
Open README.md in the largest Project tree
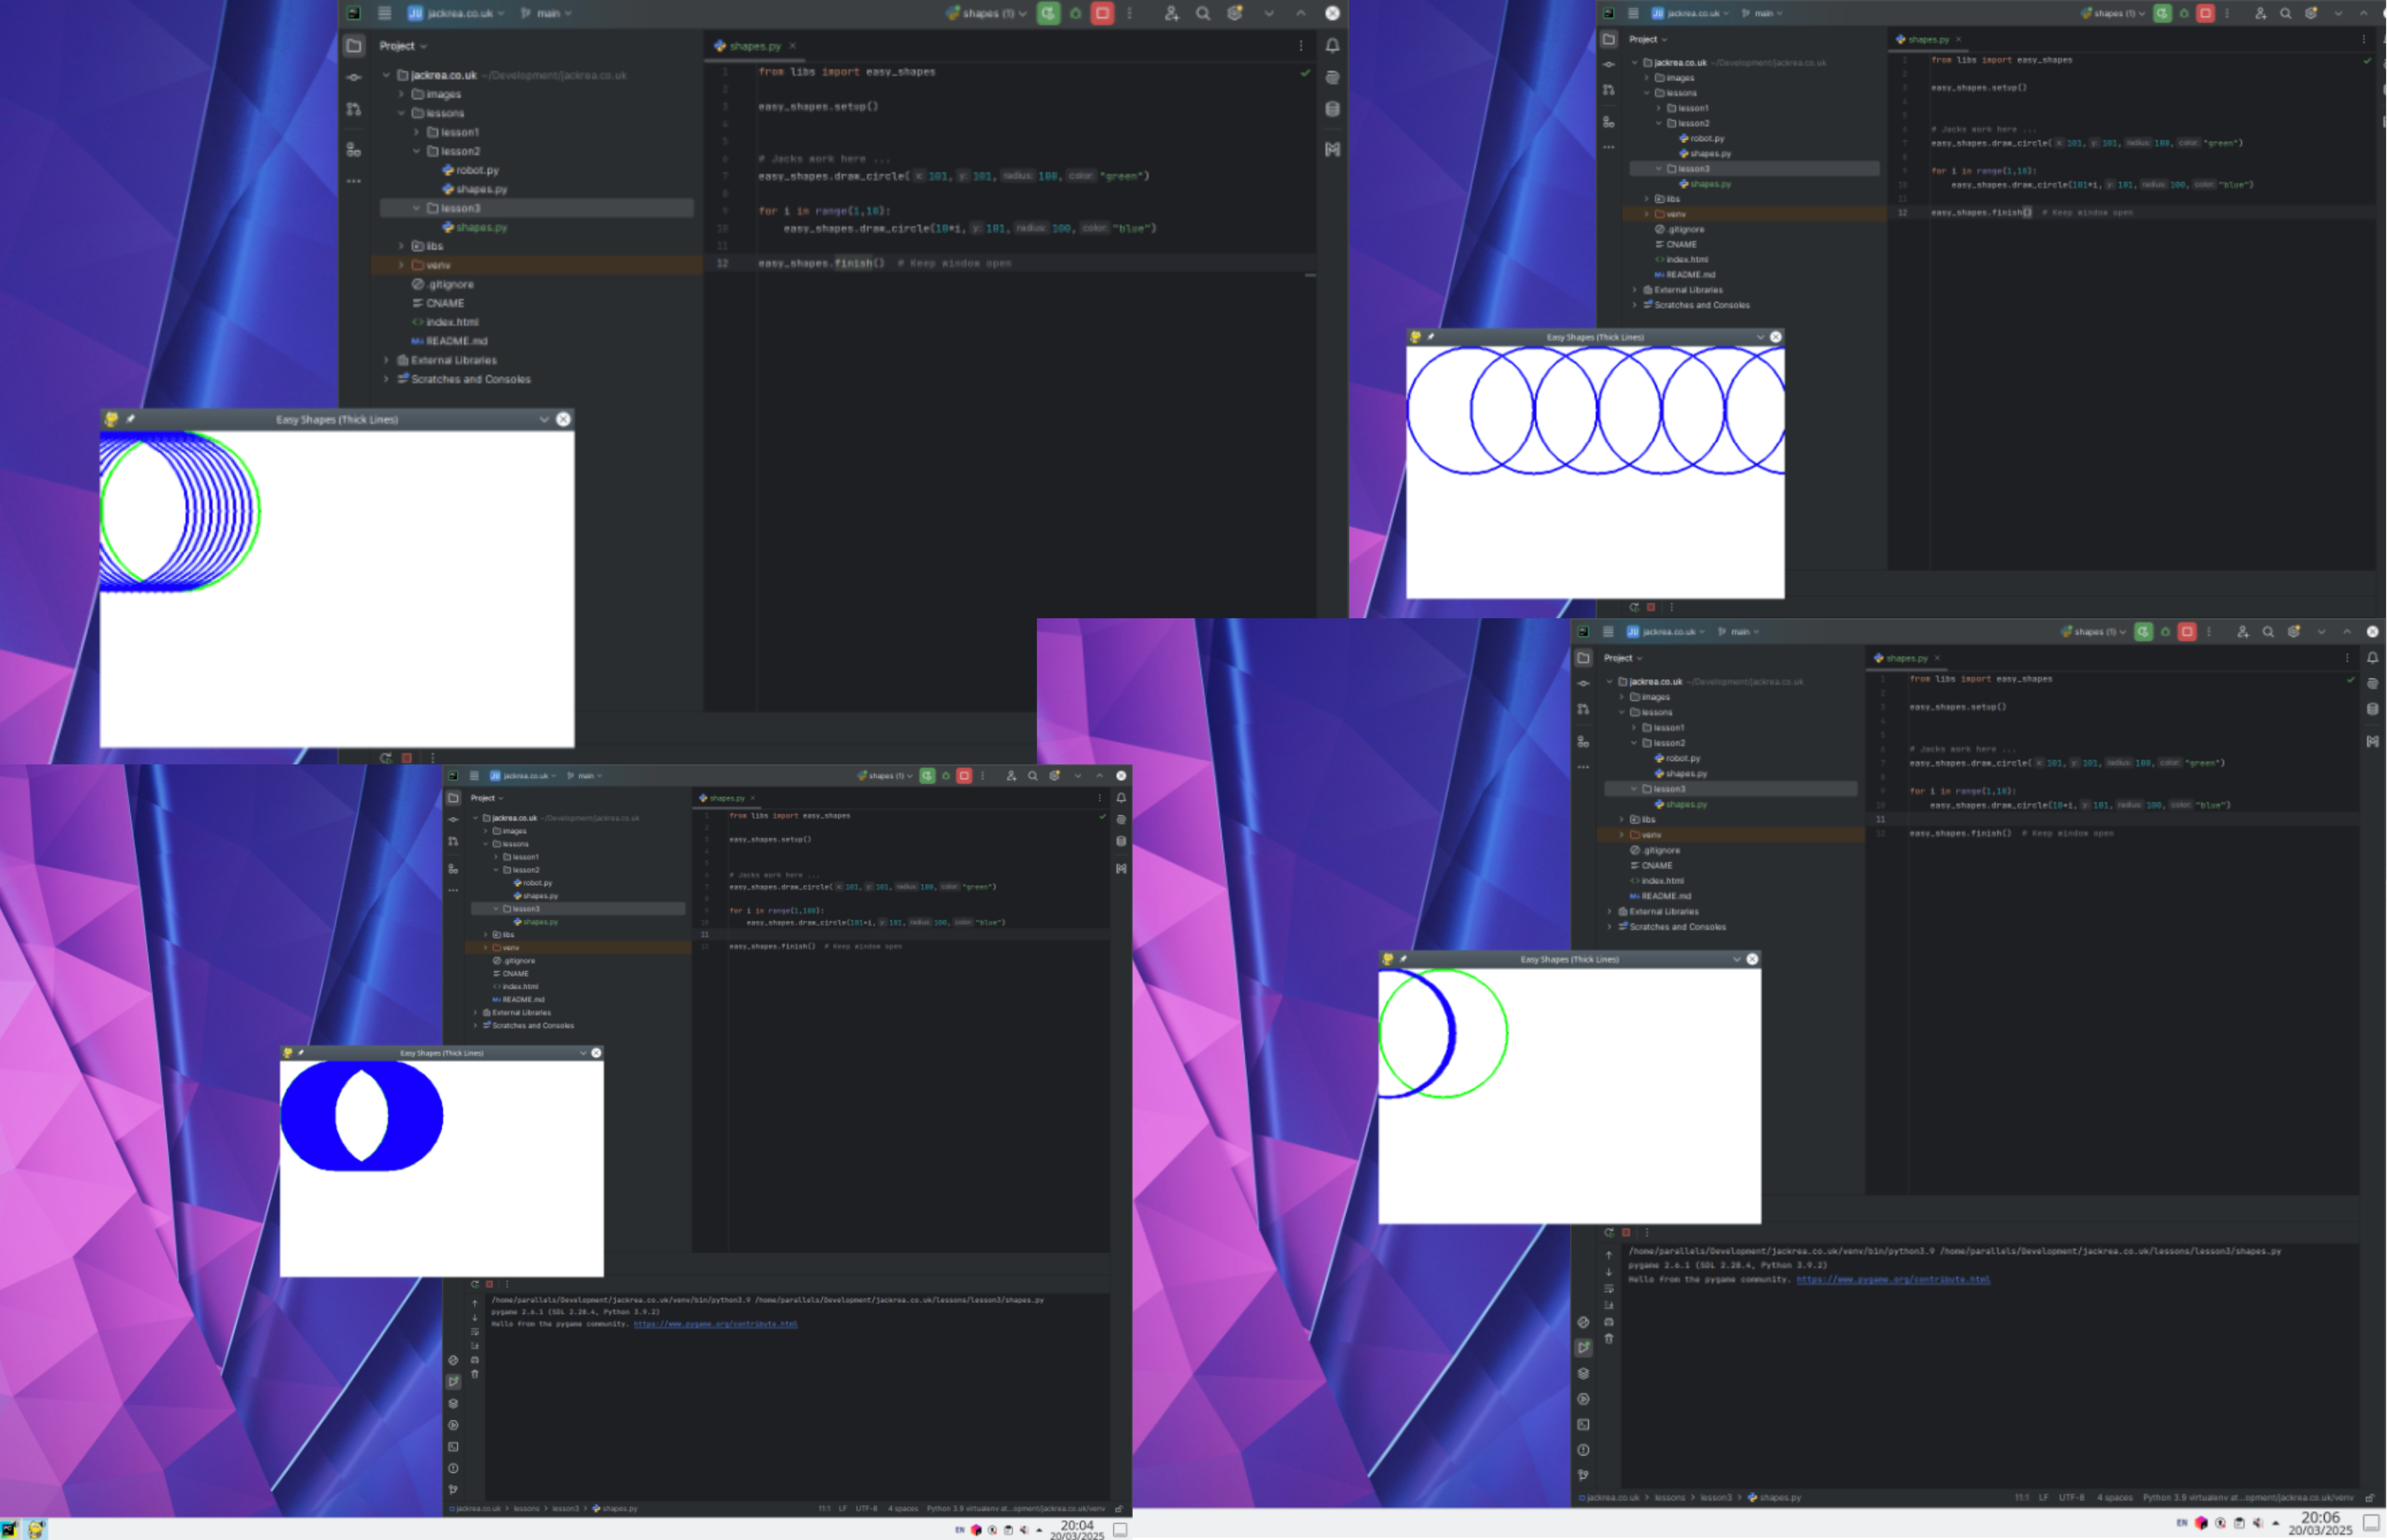click(x=456, y=341)
